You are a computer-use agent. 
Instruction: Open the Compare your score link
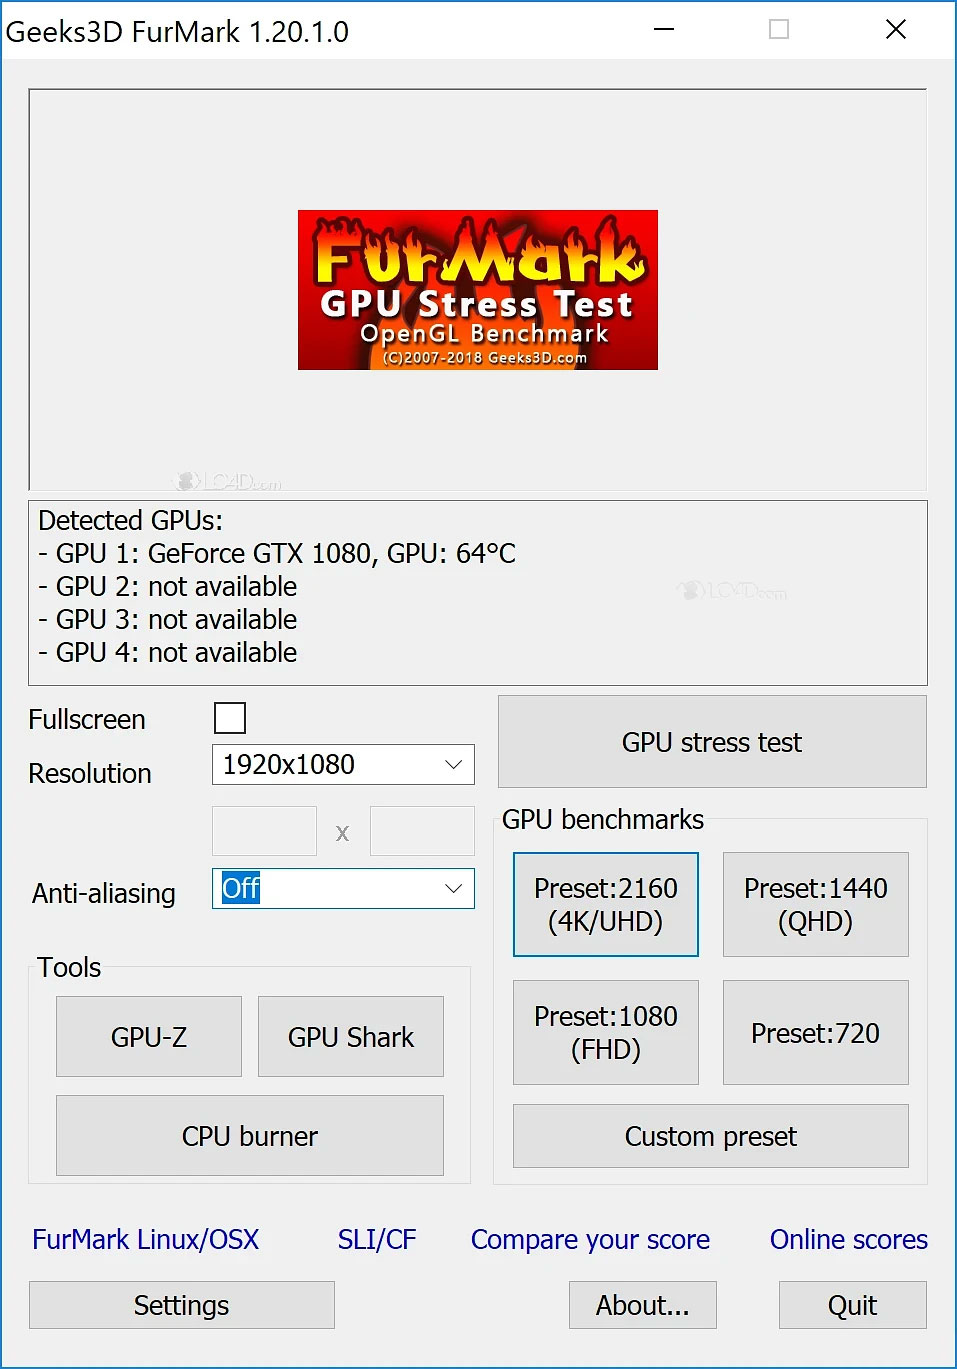(x=590, y=1240)
